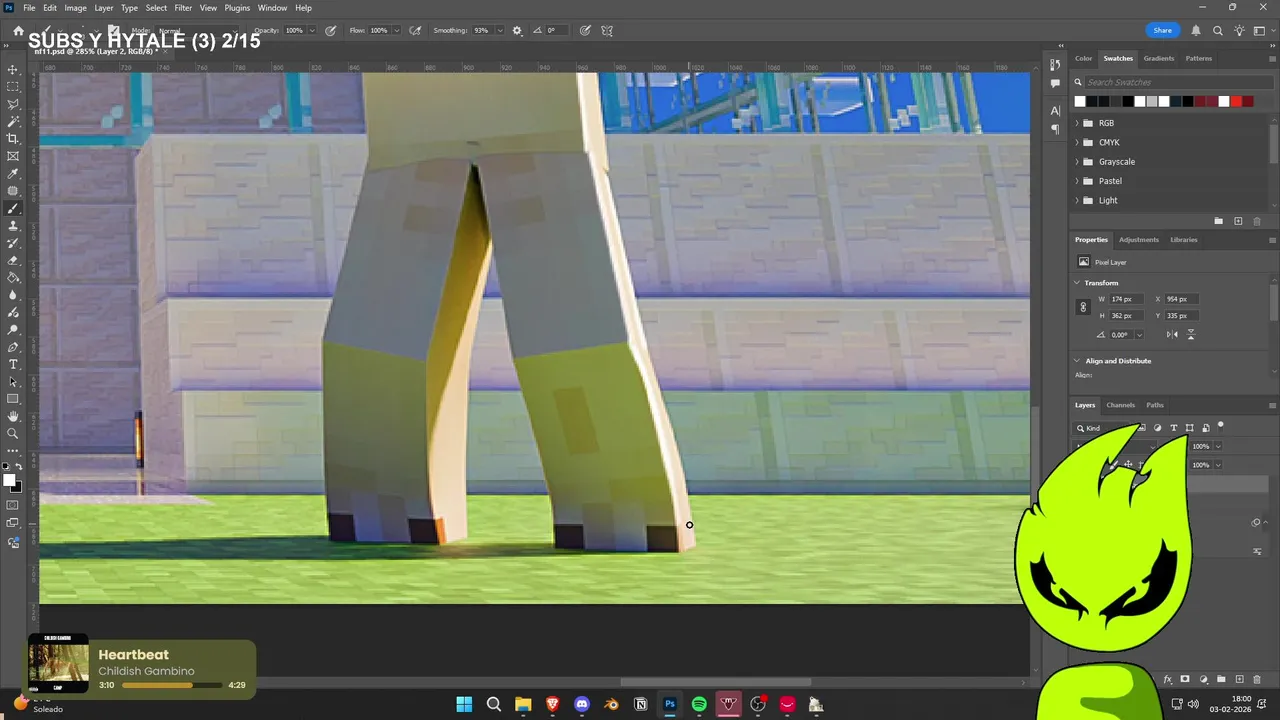
Task: Select the Polygonal Lasso tool
Action: pyautogui.click(x=13, y=104)
